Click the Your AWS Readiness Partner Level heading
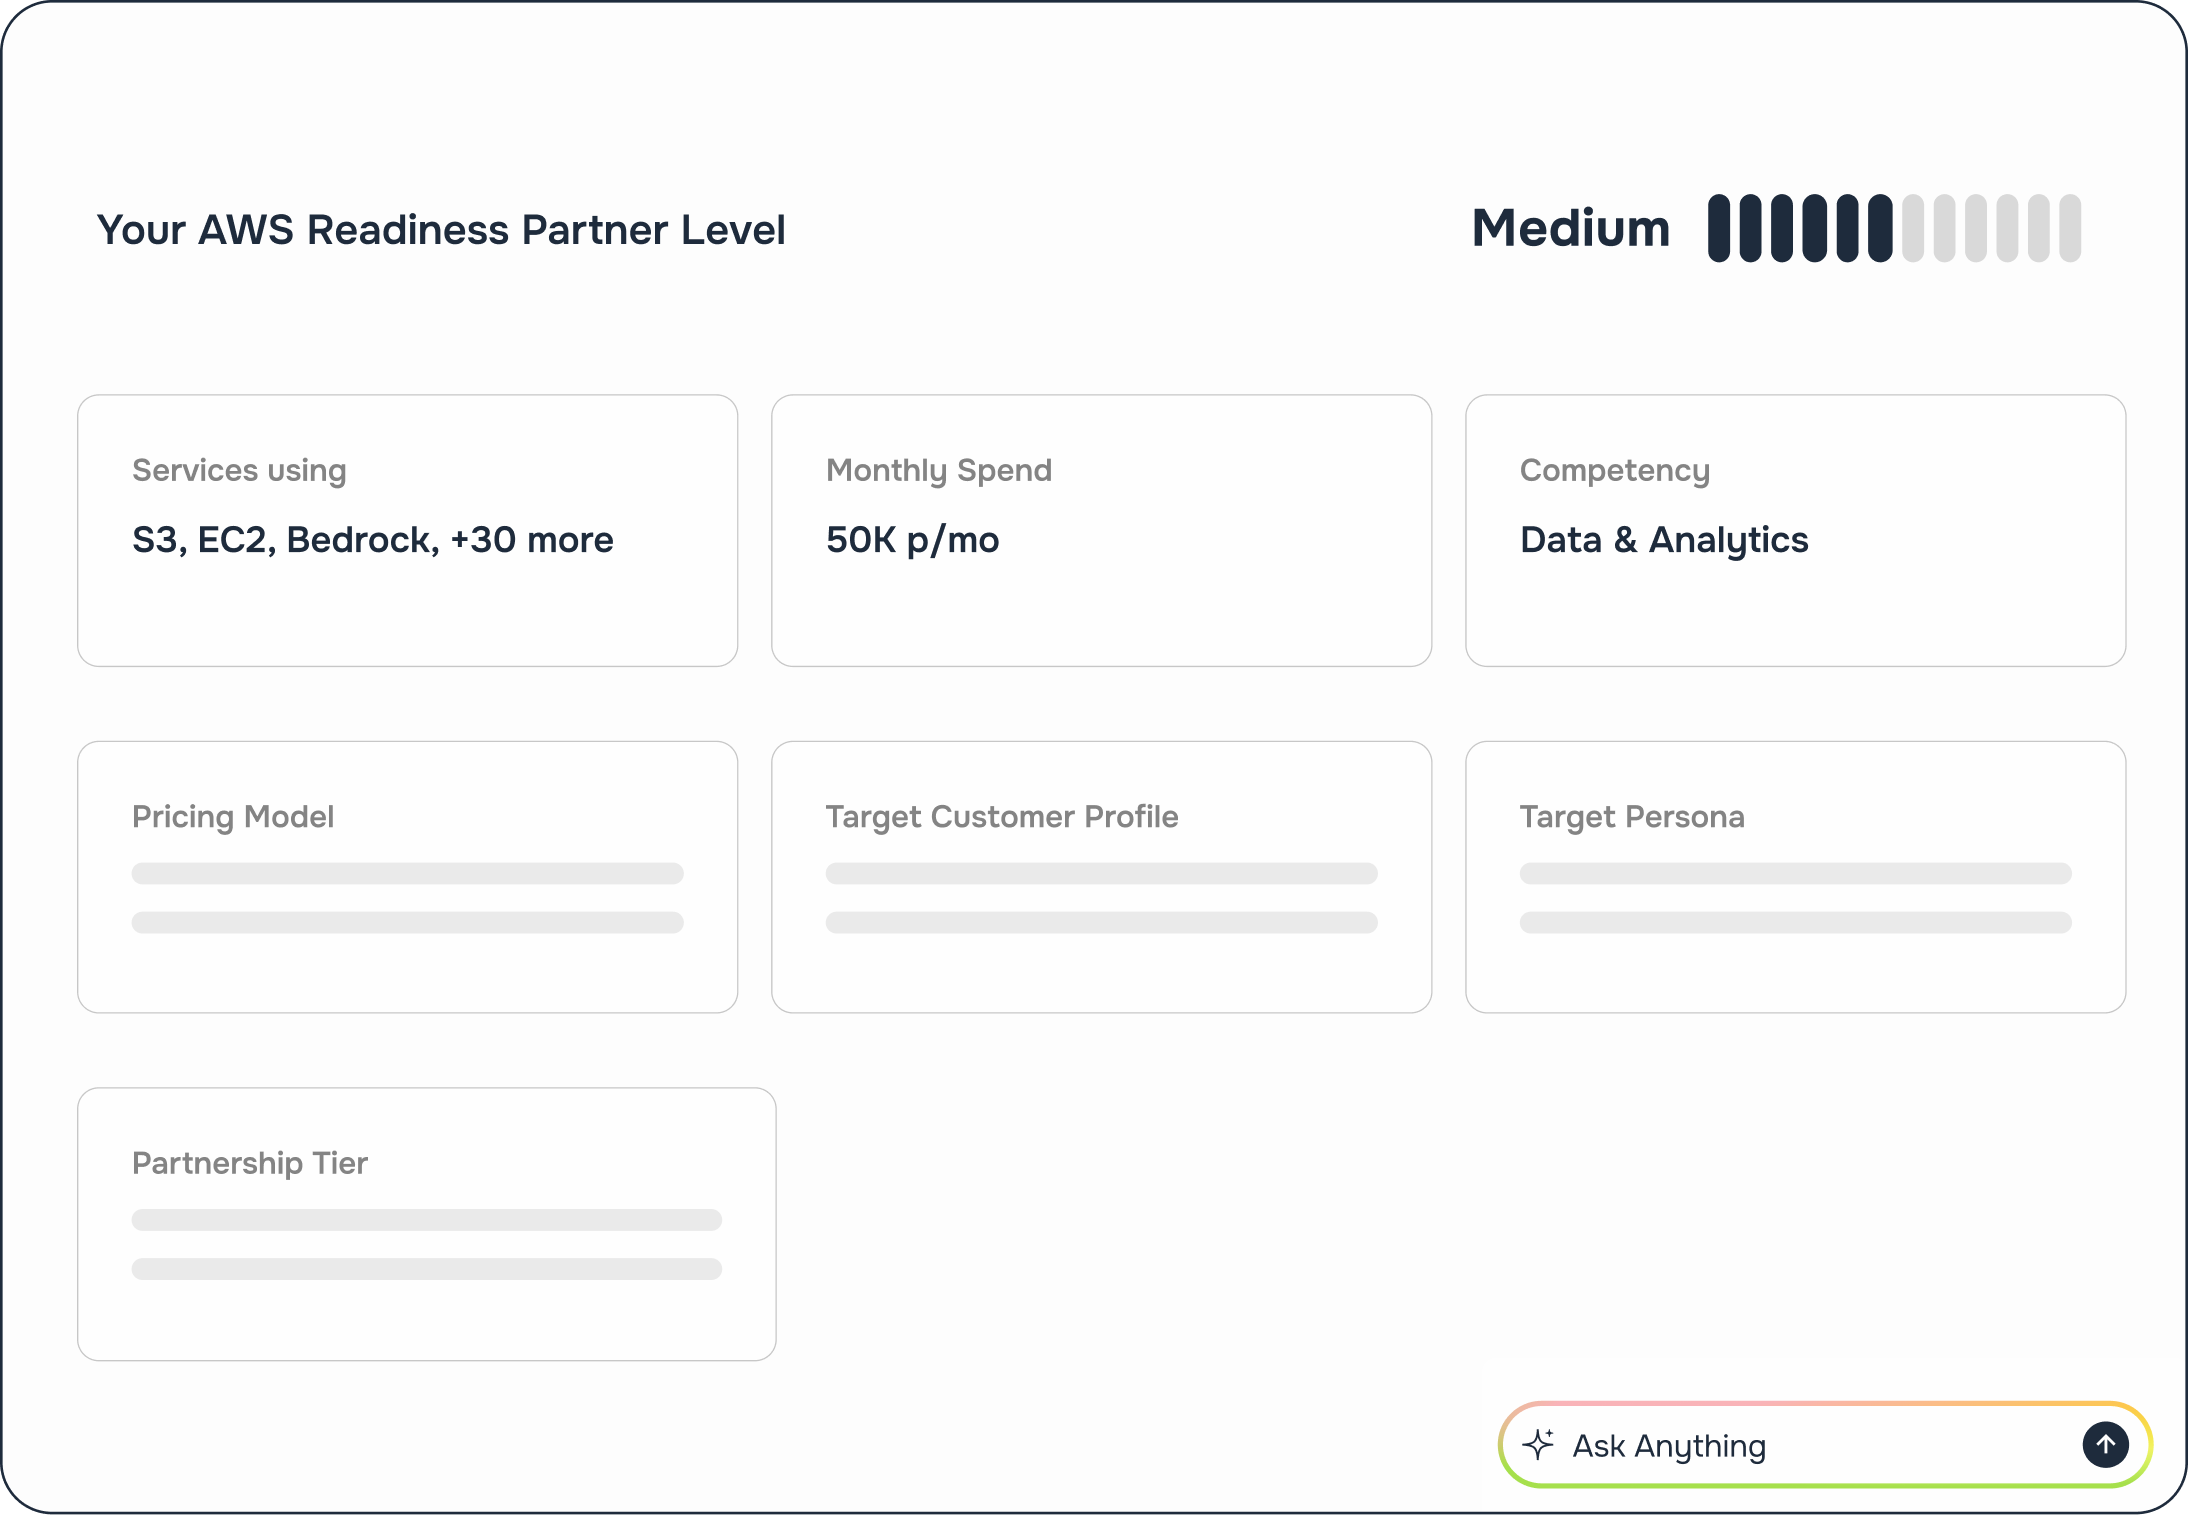The width and height of the screenshot is (2188, 1515). [442, 229]
